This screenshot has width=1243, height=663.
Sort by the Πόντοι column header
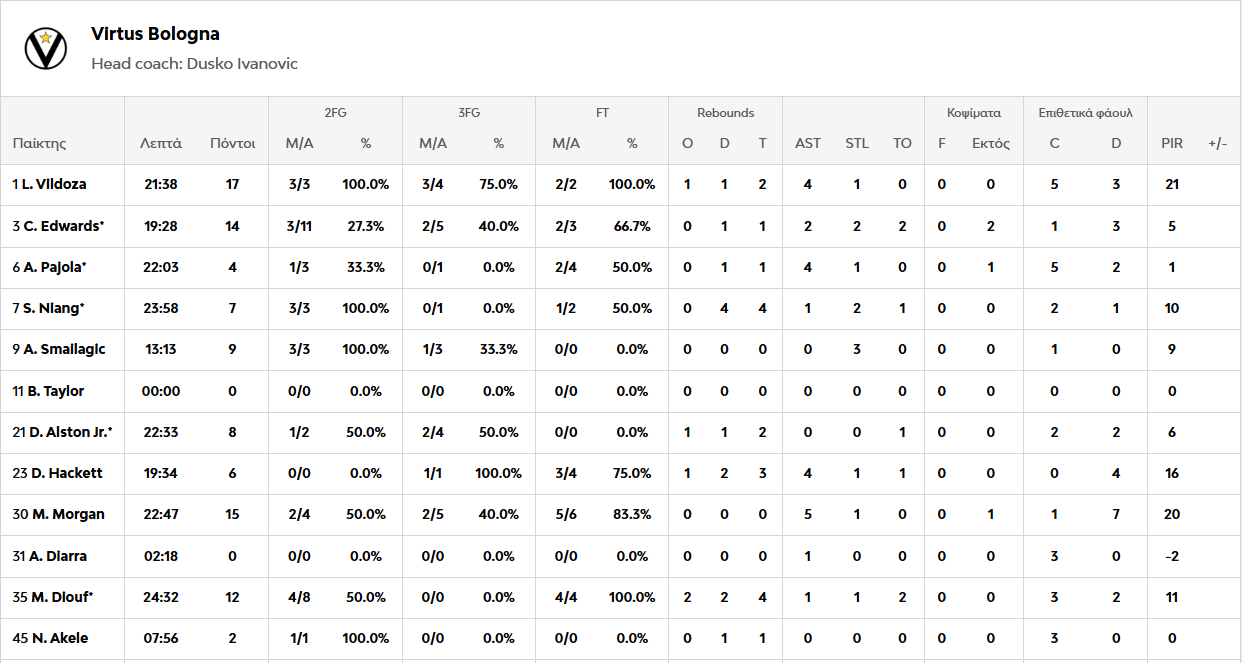pyautogui.click(x=232, y=143)
